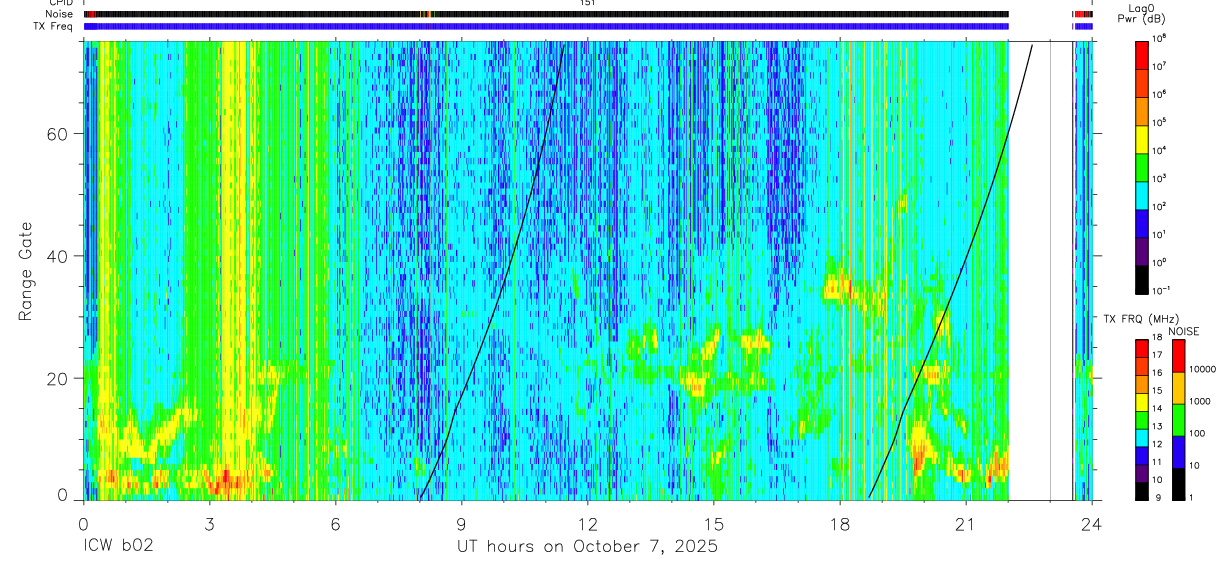Screen dimensions: 1228x567
Task: Click the red 17–18 MHz segment of the TX FRQ colorbar
Action: (1141, 349)
